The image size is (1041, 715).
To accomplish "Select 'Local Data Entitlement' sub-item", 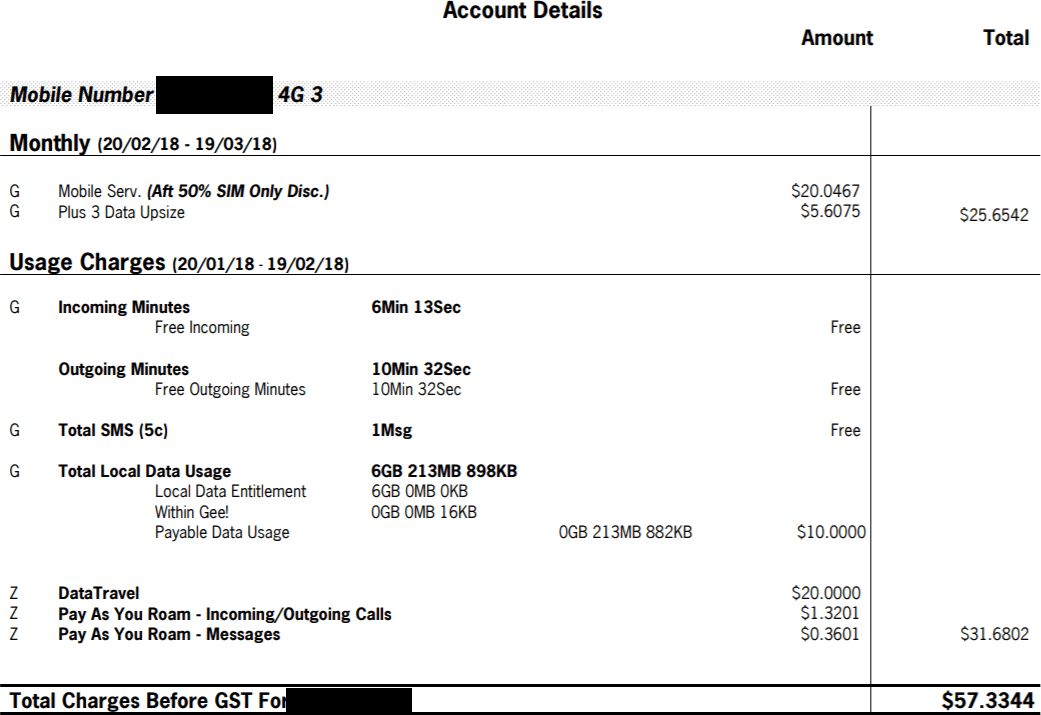I will click(x=230, y=492).
